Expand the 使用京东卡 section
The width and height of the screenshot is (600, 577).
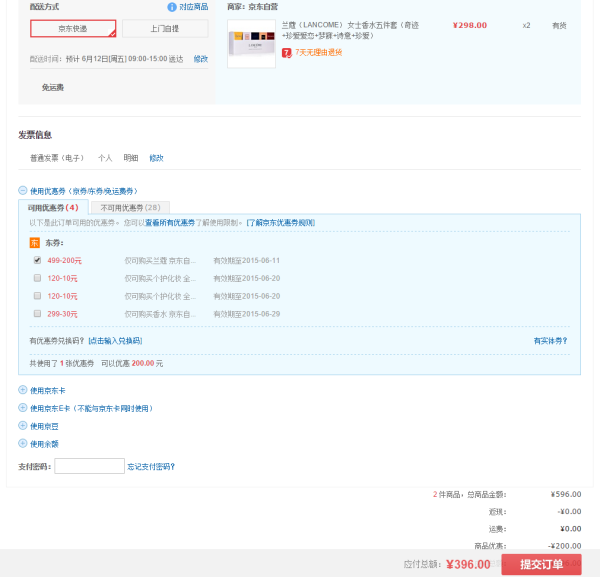coord(23,390)
